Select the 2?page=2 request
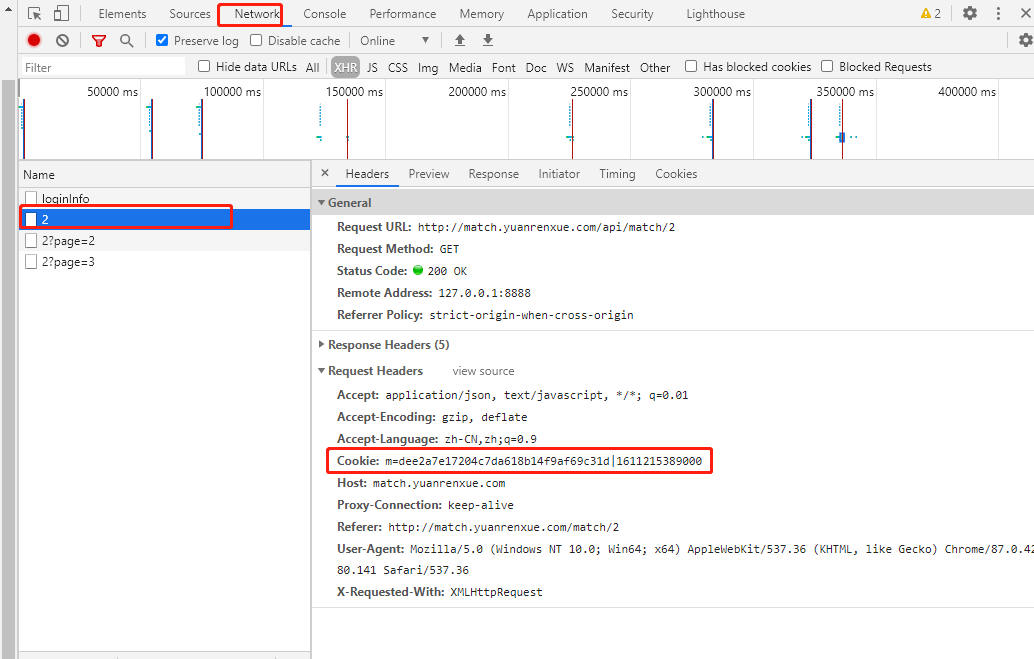This screenshot has height=659, width=1034. tap(68, 241)
